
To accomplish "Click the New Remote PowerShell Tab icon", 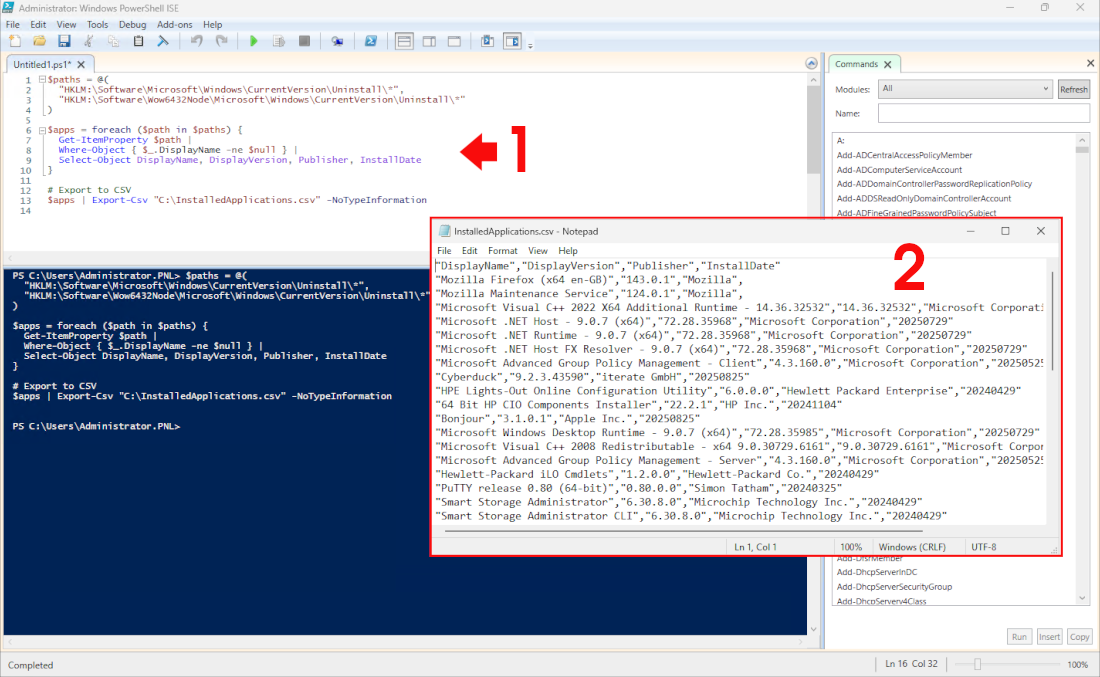I will (337, 41).
